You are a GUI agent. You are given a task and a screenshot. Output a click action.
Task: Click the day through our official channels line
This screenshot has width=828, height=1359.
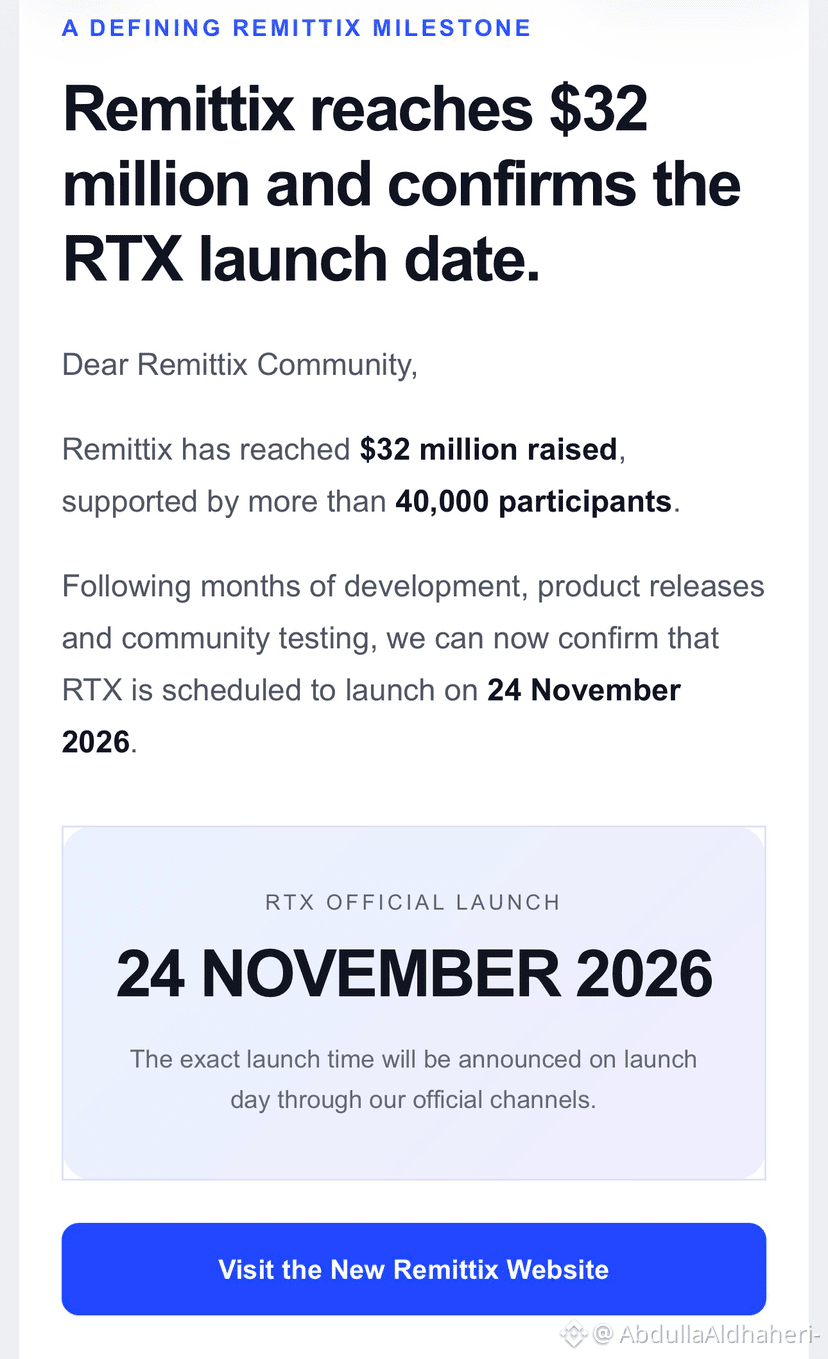coord(413,1100)
